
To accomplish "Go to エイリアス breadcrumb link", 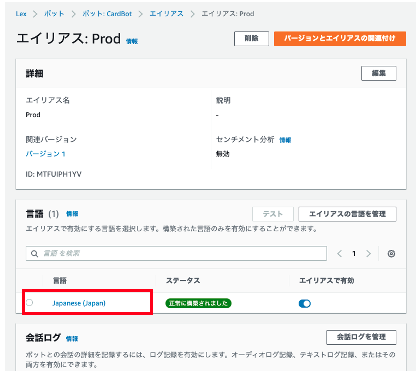I will click(166, 14).
